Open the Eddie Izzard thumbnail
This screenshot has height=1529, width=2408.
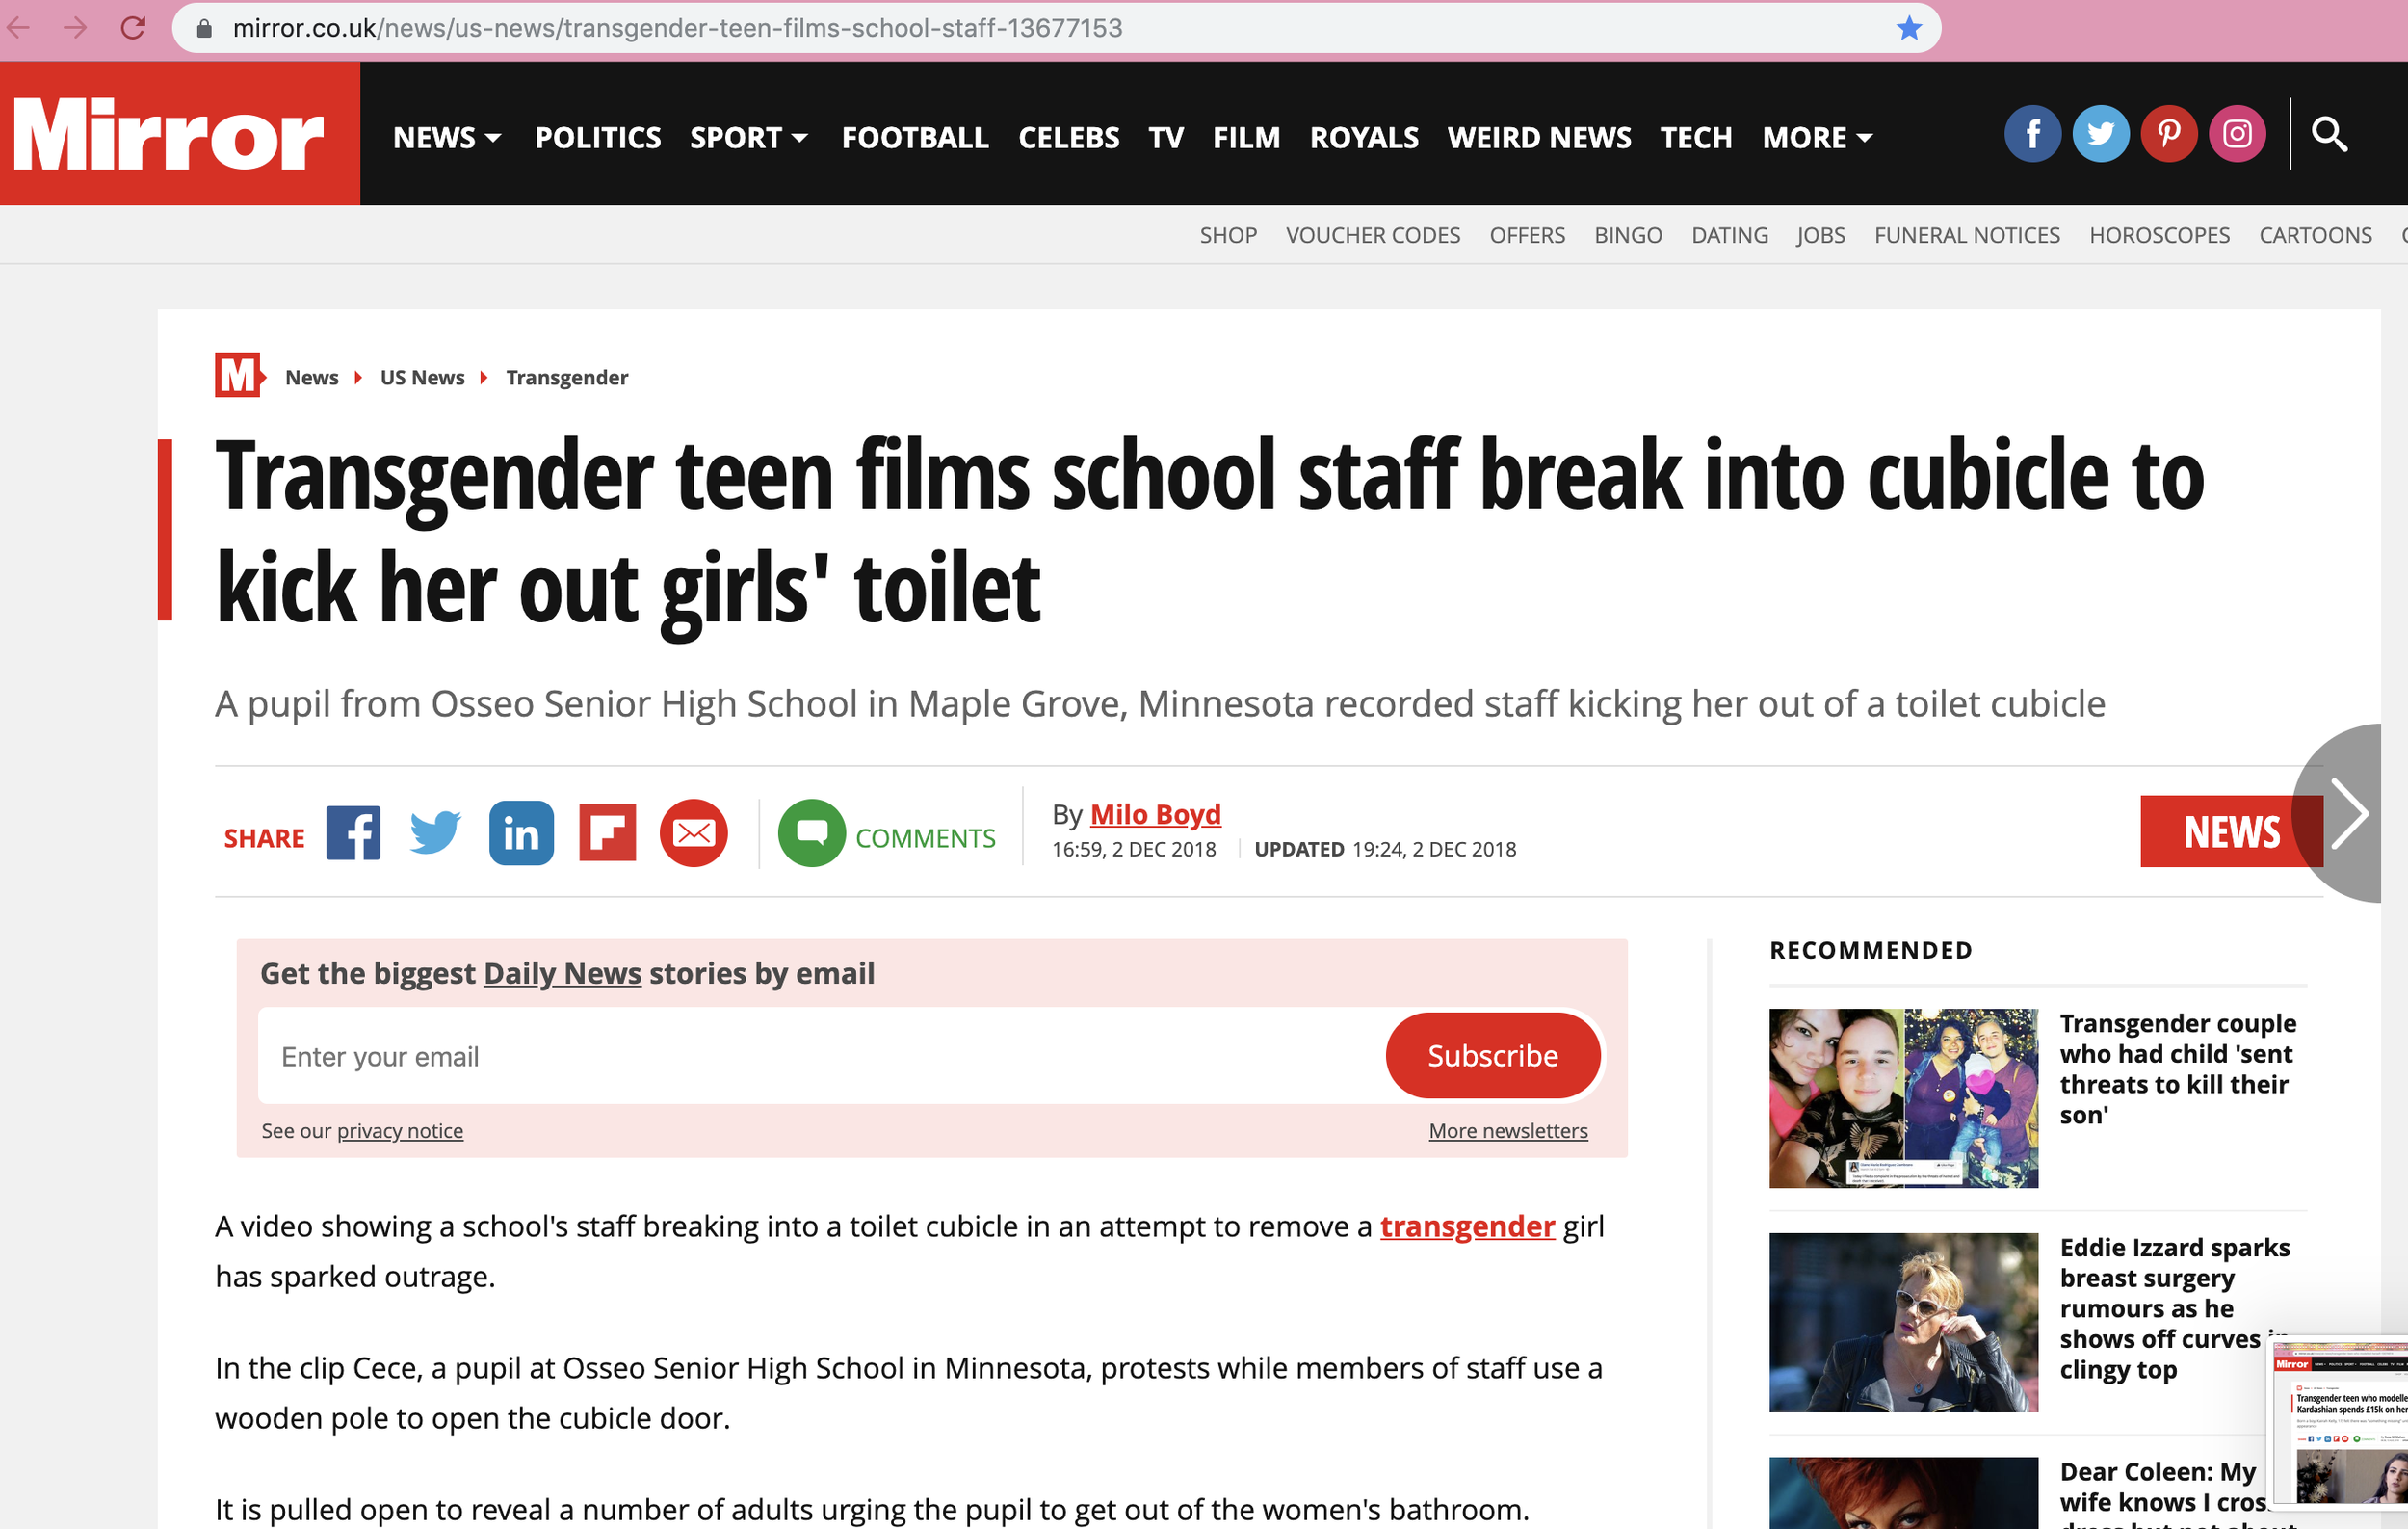point(1903,1322)
